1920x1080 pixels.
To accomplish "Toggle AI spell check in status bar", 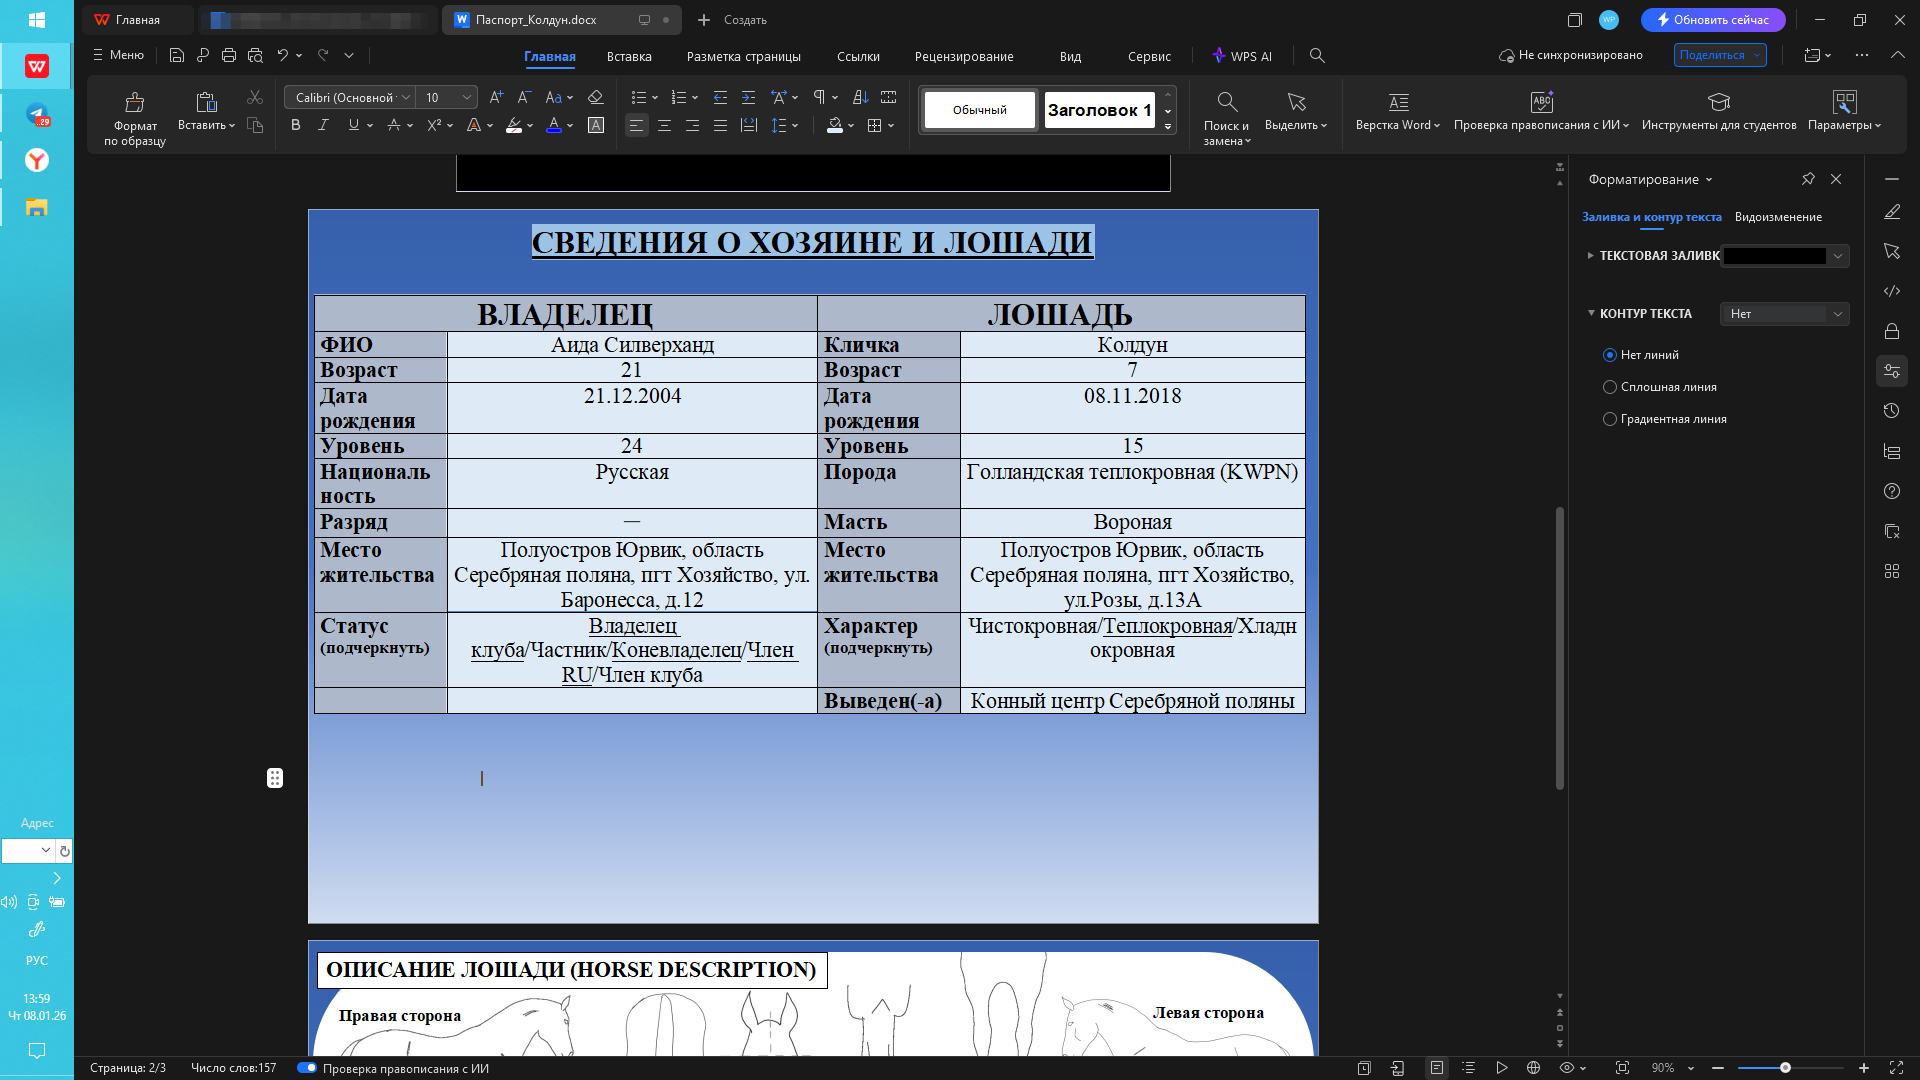I will pyautogui.click(x=307, y=1068).
